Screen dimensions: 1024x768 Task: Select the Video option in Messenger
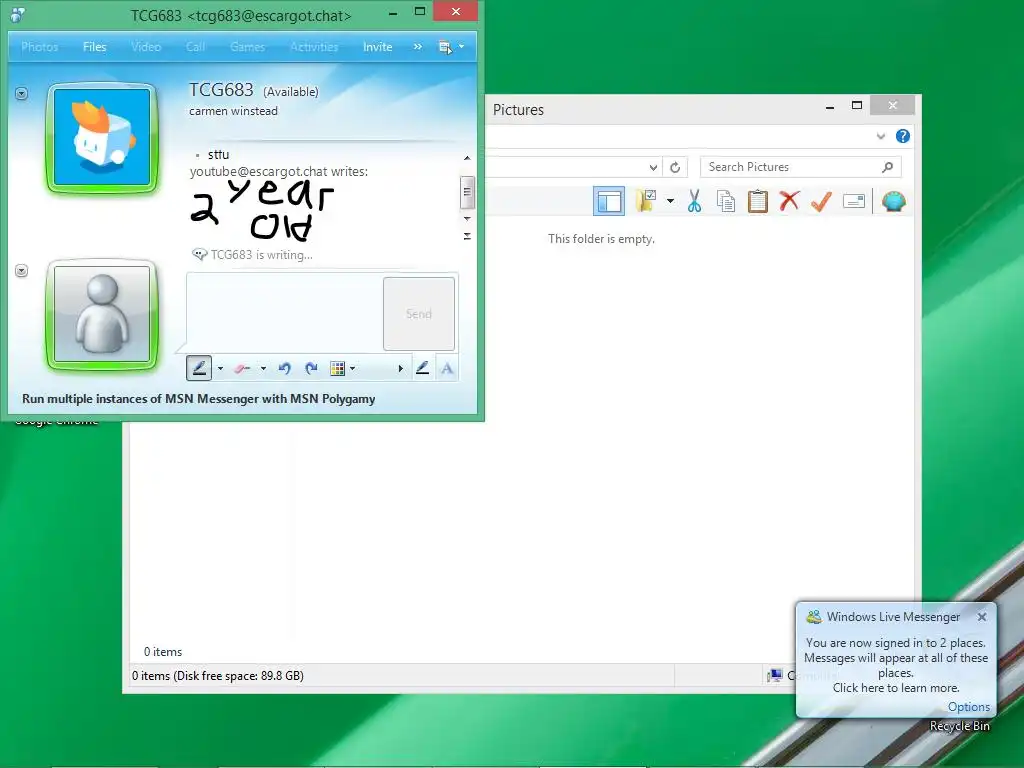click(x=146, y=47)
